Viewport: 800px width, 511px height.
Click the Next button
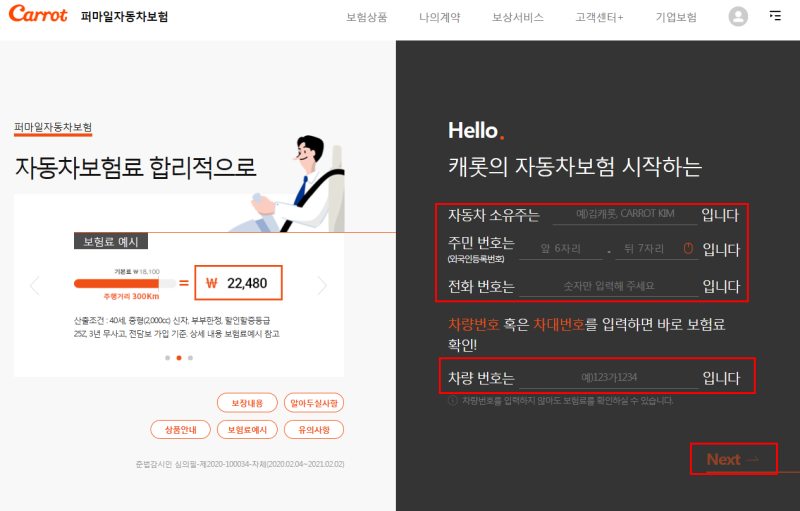(x=733, y=459)
